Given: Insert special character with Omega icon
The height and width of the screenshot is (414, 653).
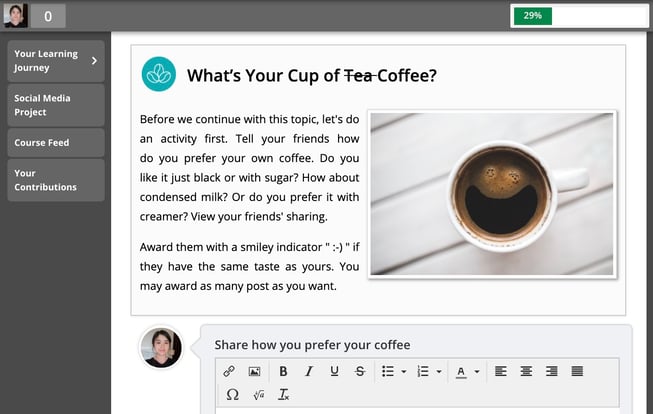Looking at the screenshot, I should [232, 395].
